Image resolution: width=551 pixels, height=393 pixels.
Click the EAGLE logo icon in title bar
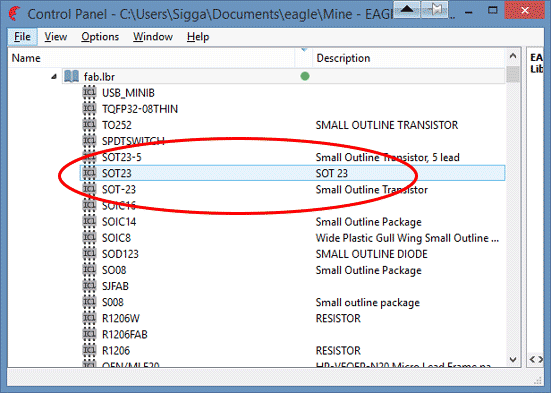(15, 14)
